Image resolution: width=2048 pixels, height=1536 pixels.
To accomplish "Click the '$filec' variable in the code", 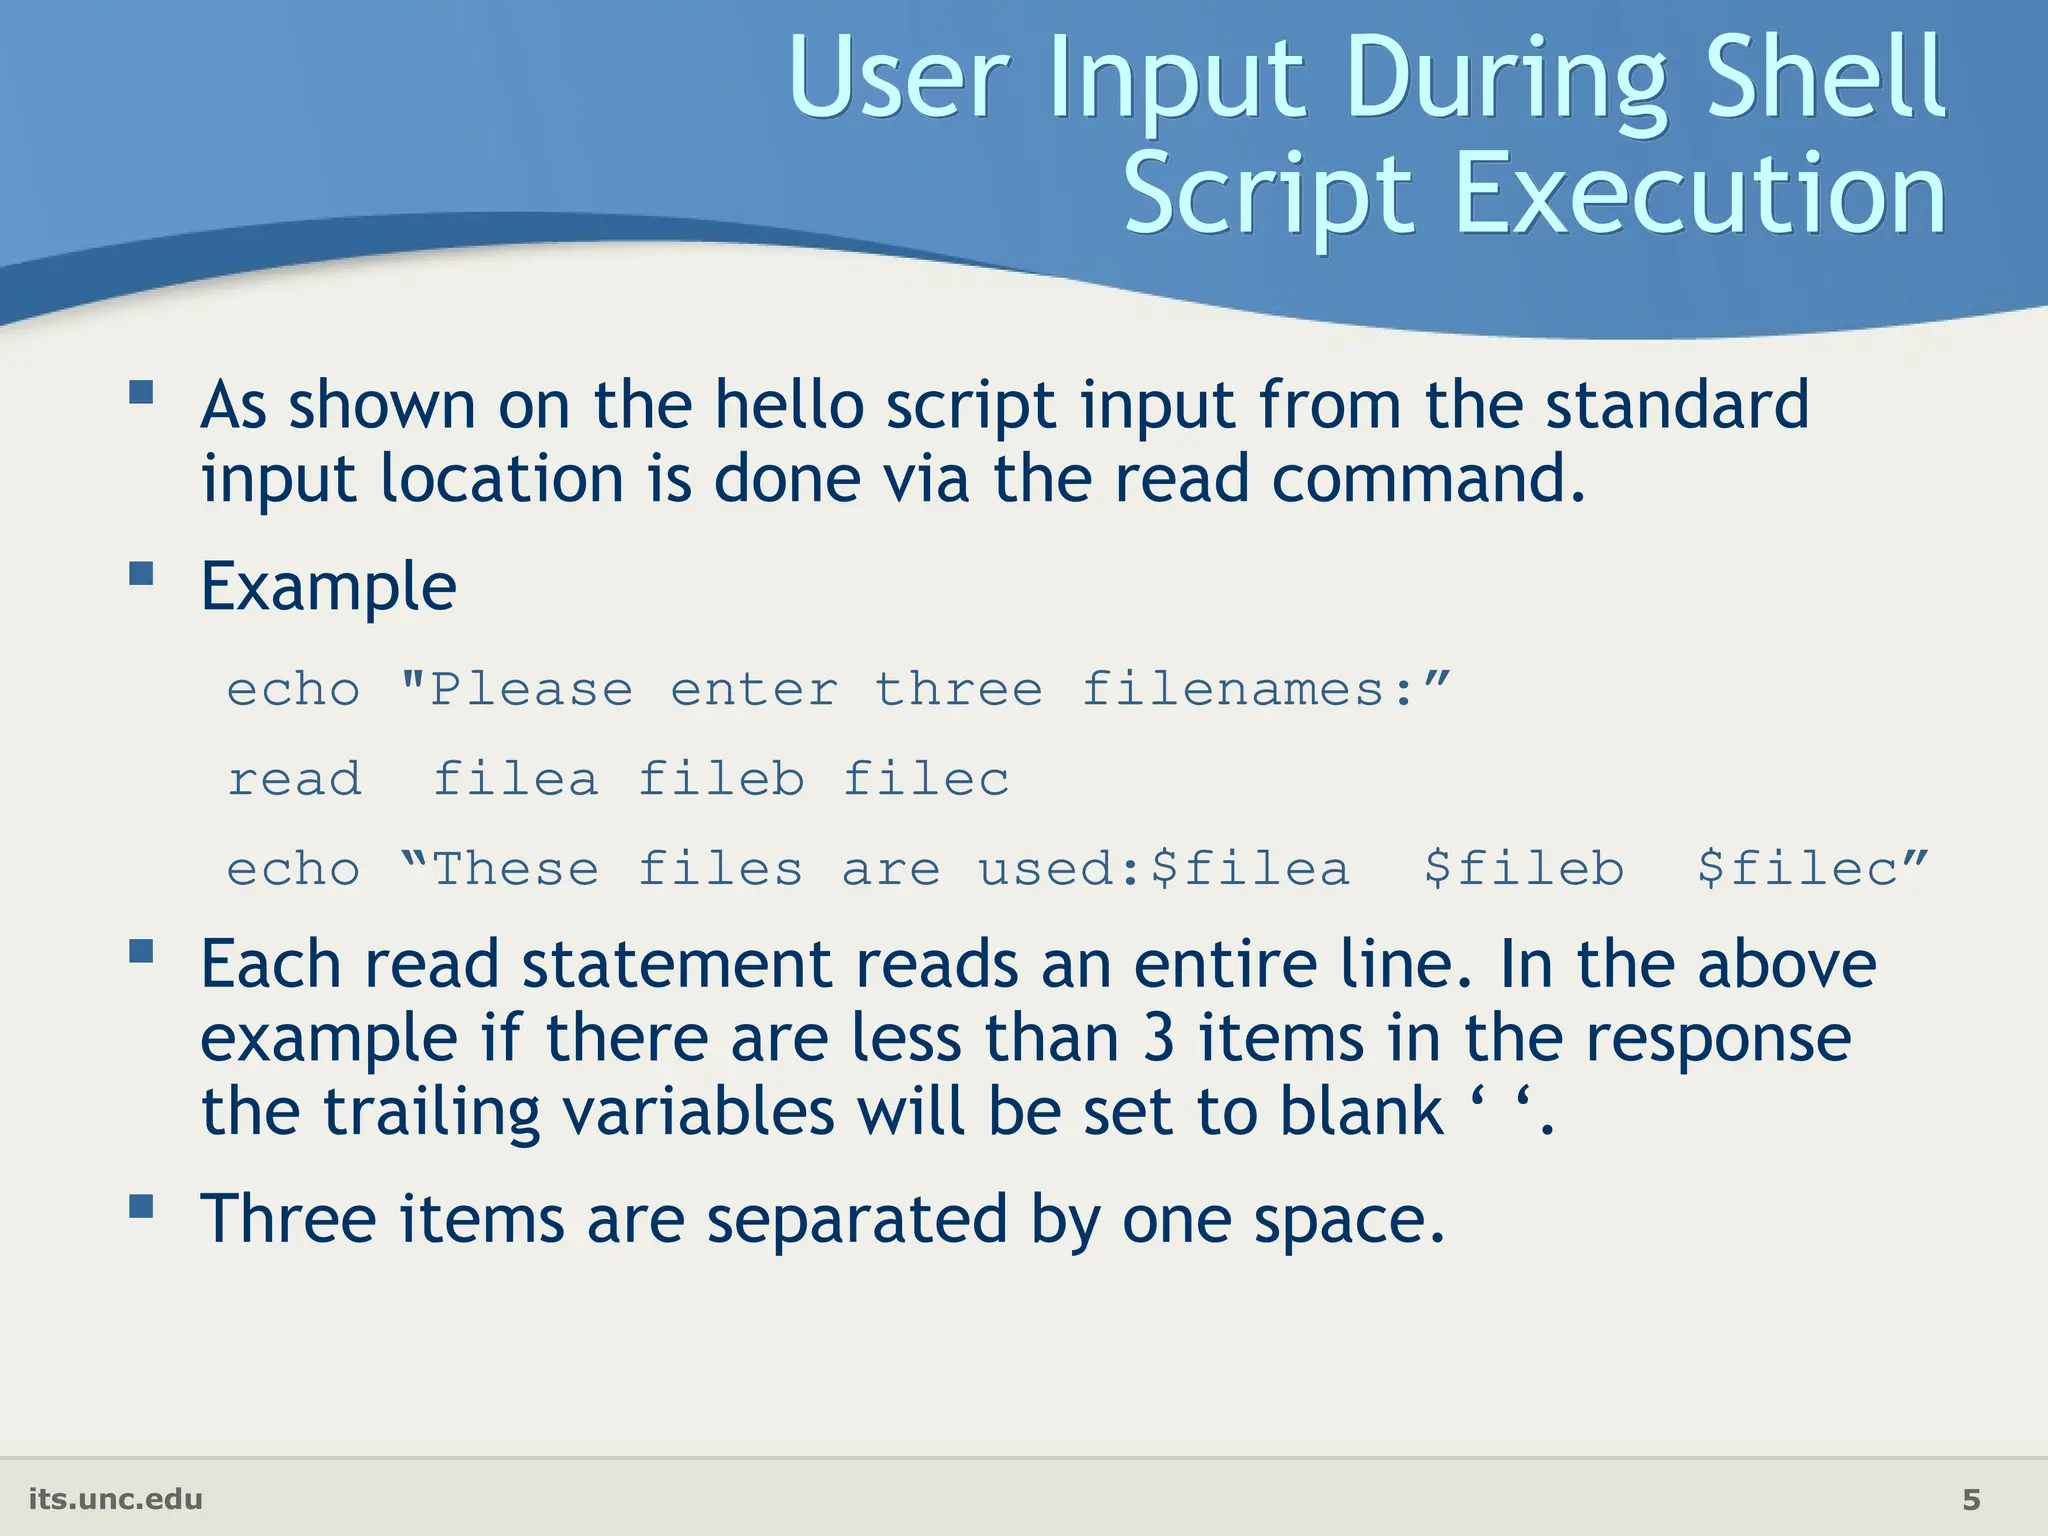I will [x=1798, y=868].
